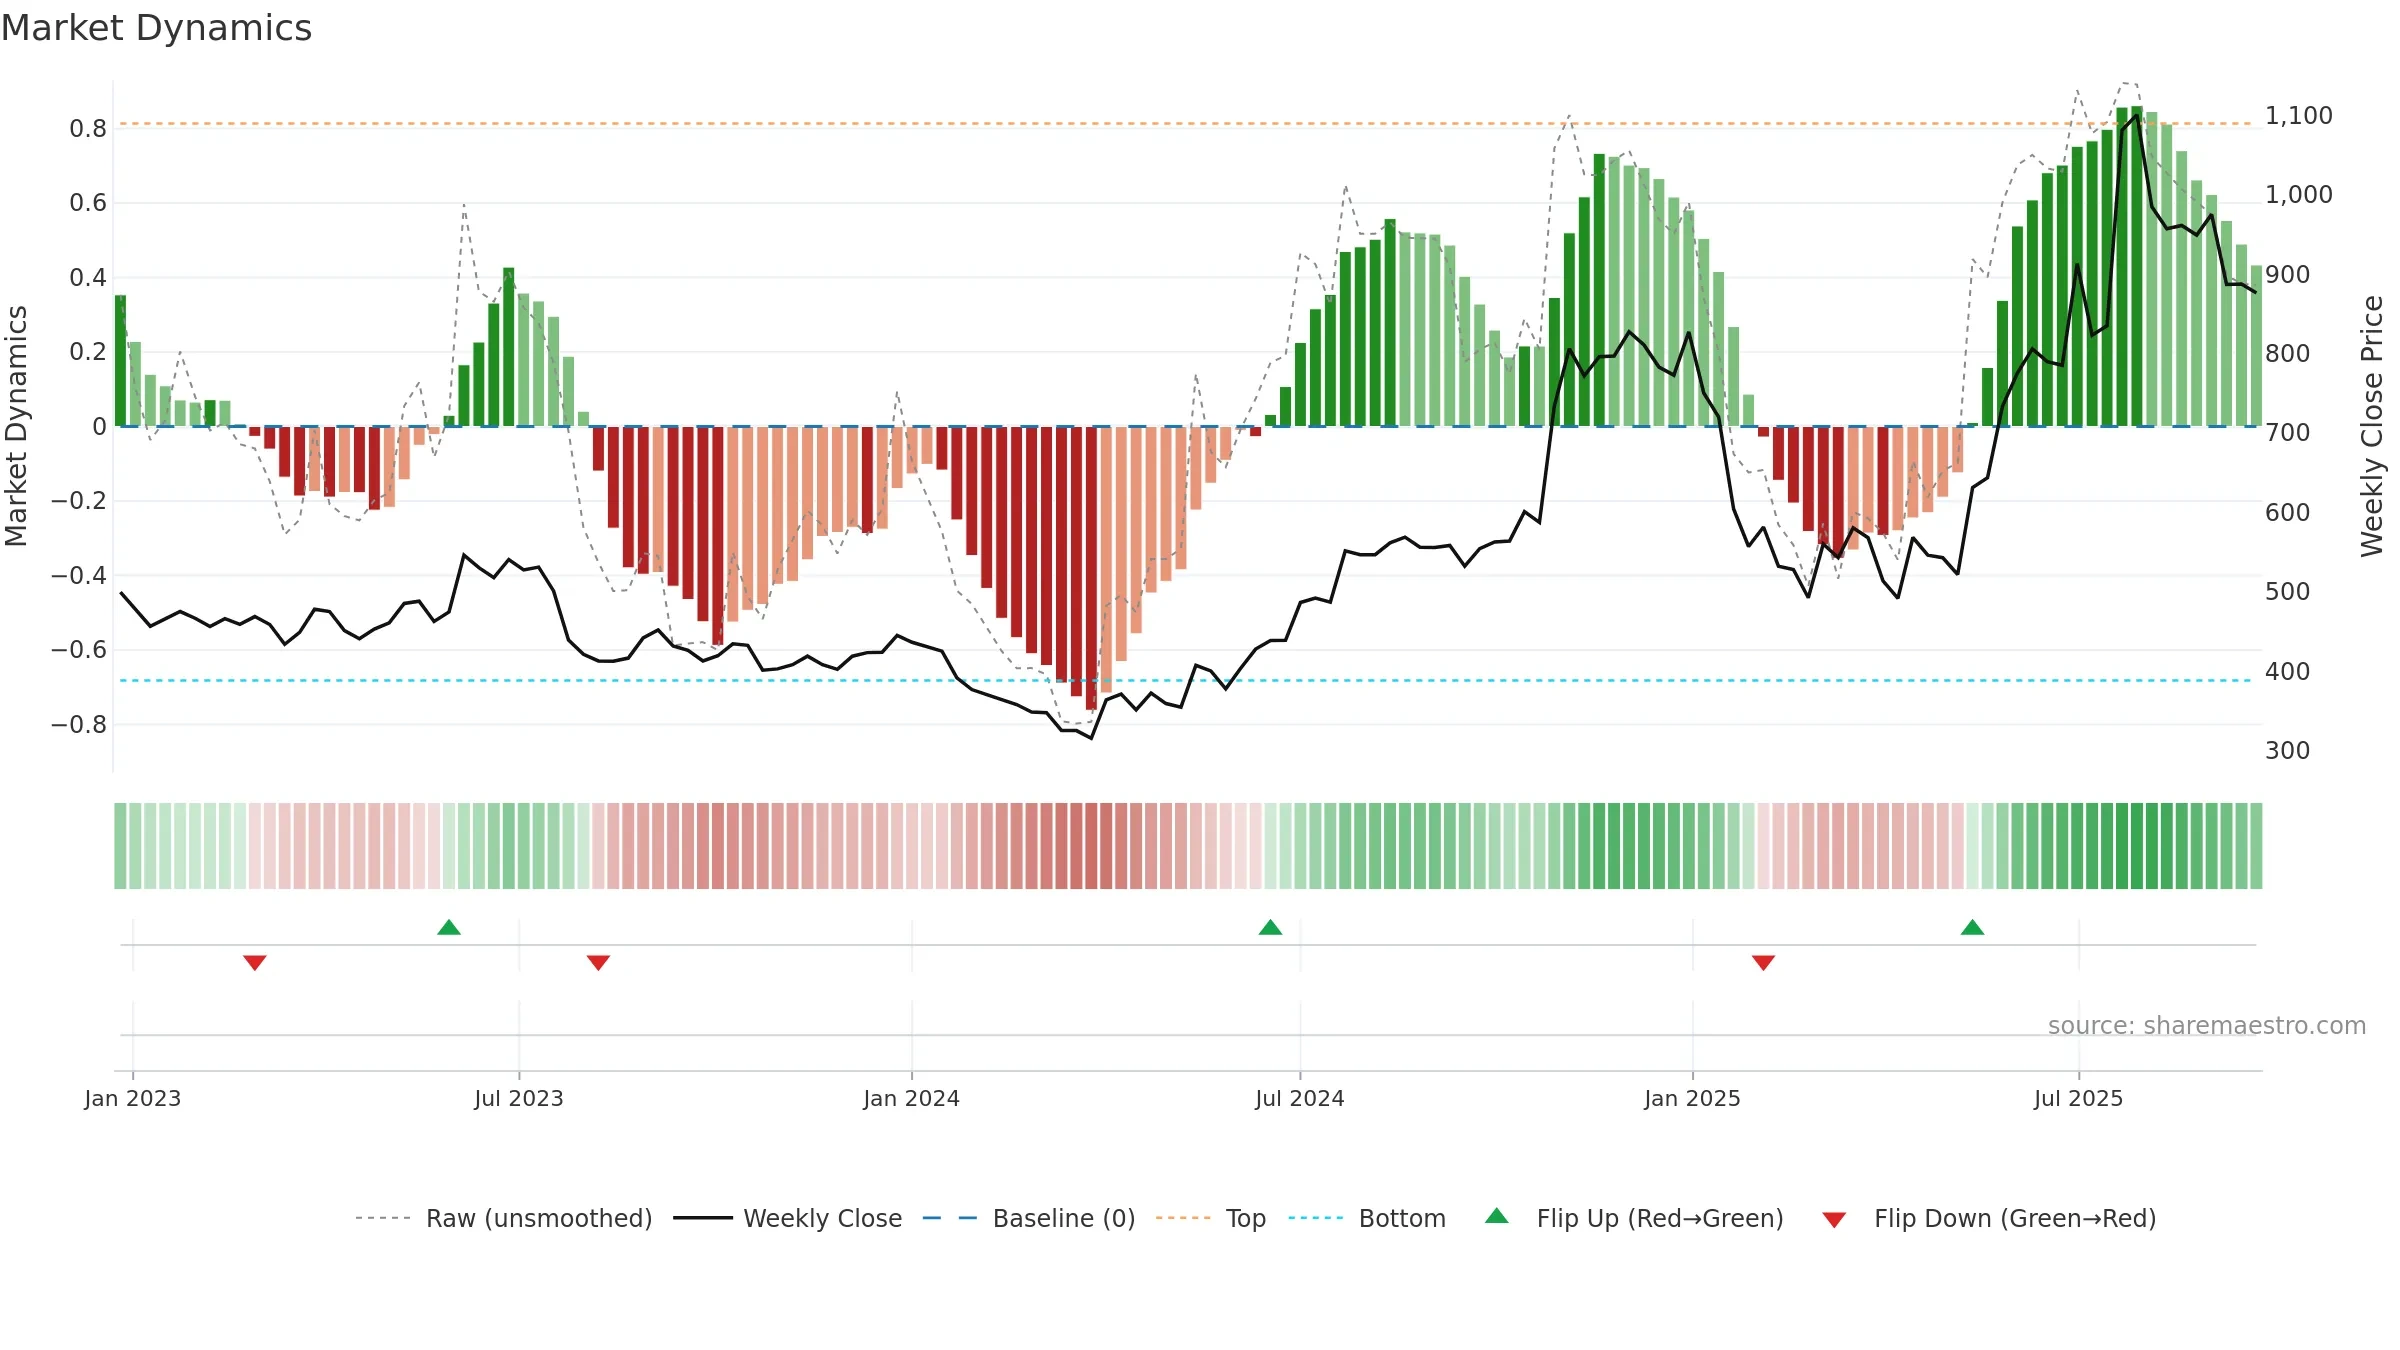Image resolution: width=2400 pixels, height=1350 pixels.
Task: Click the 1,000 right axis price label
Action: click(2299, 194)
